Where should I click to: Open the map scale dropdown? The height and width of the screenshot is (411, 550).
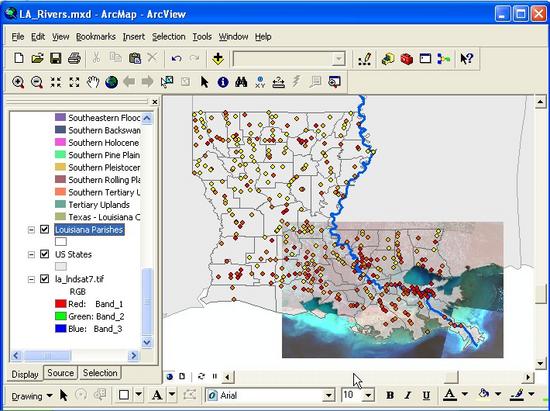tap(338, 59)
